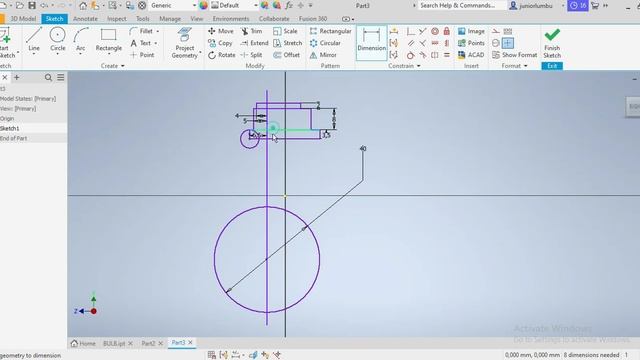Switch to the Annotate tab
This screenshot has width=640, height=360.
85,19
